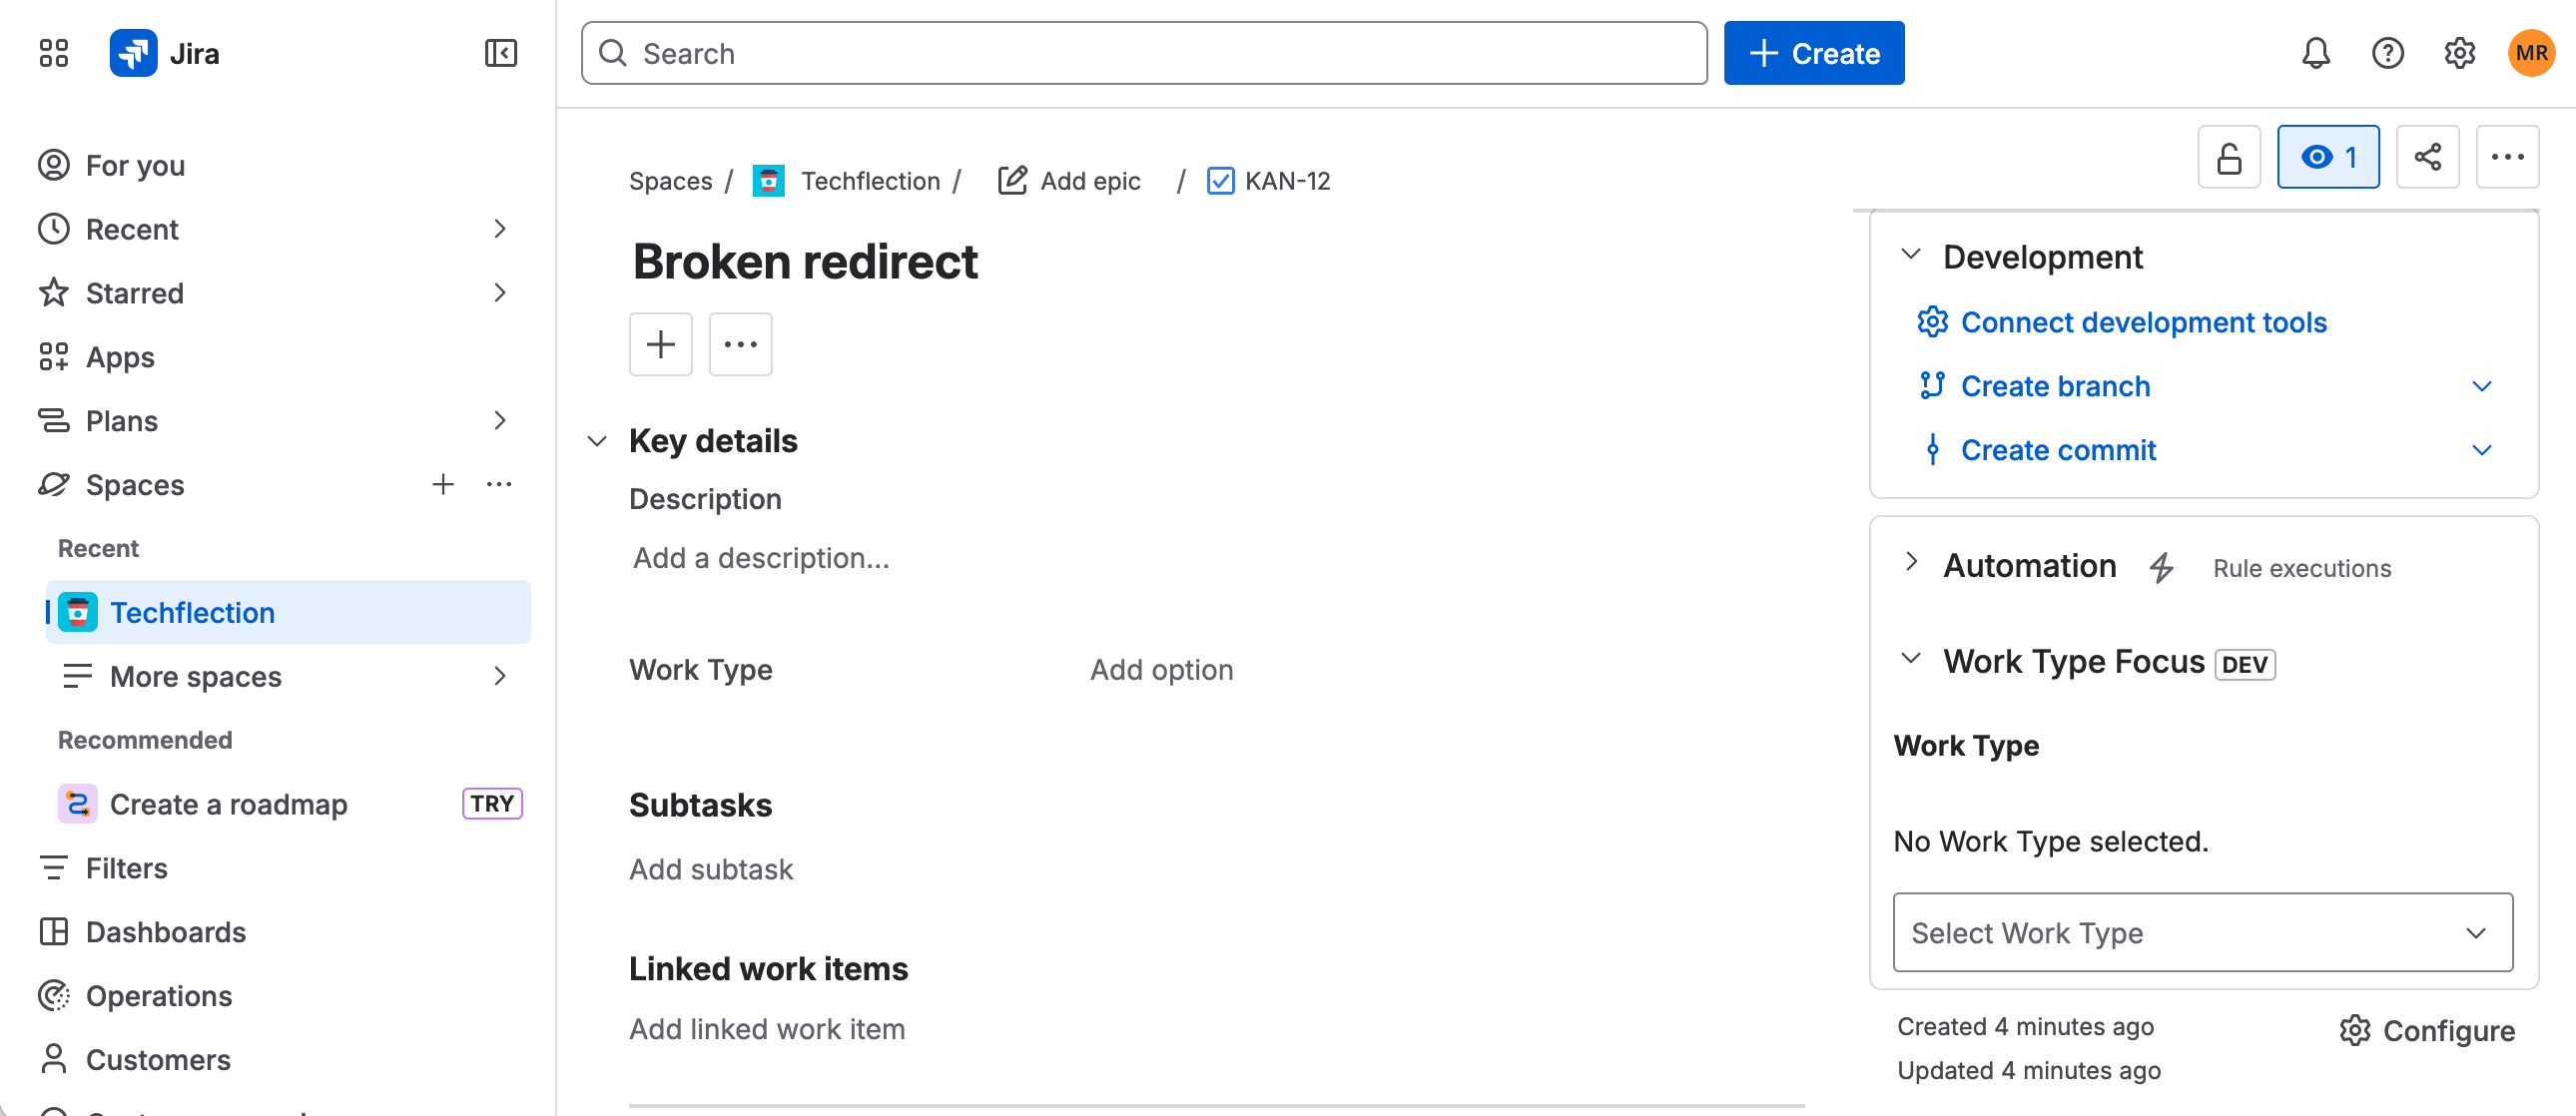Click Add subtask

pos(711,869)
